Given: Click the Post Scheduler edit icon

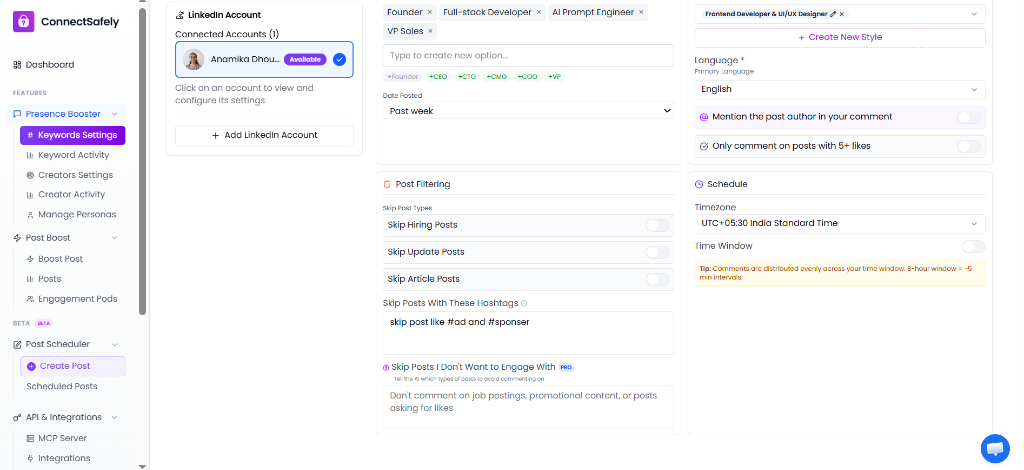Looking at the screenshot, I should pyautogui.click(x=17, y=344).
